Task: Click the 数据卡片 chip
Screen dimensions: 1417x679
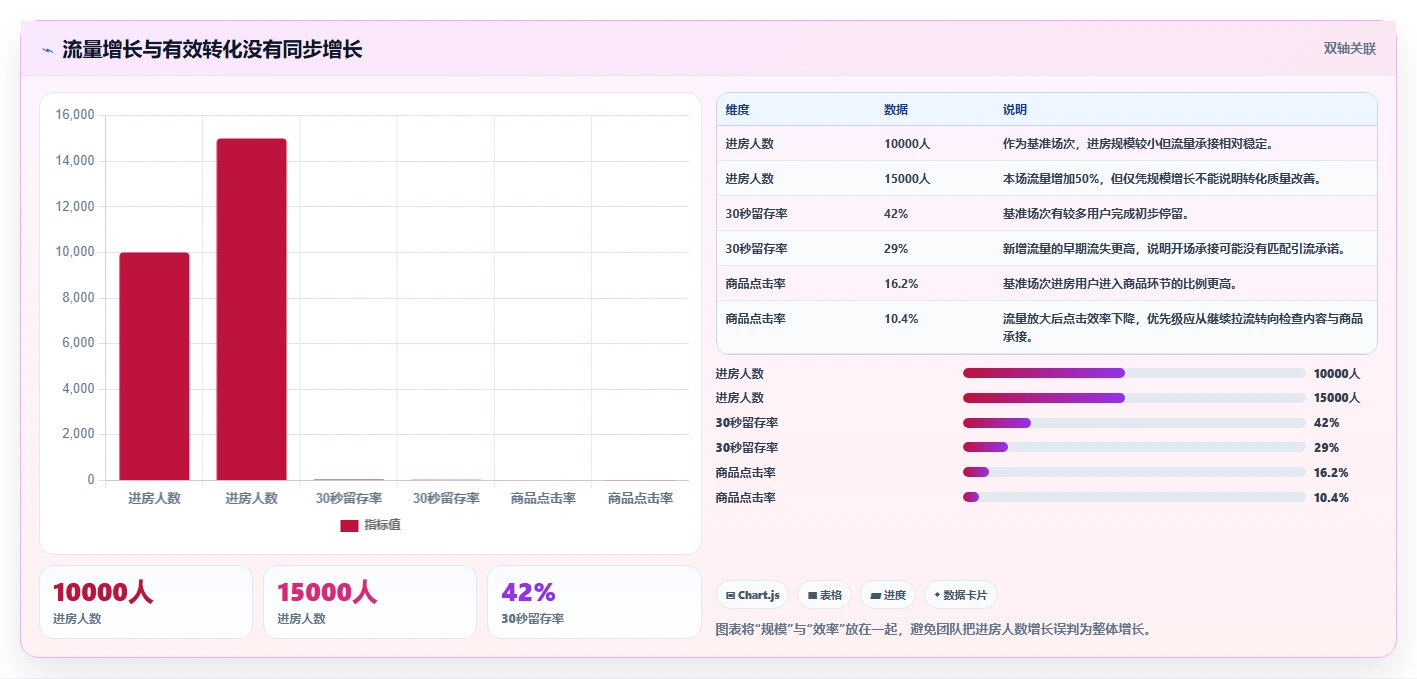Action: point(960,595)
